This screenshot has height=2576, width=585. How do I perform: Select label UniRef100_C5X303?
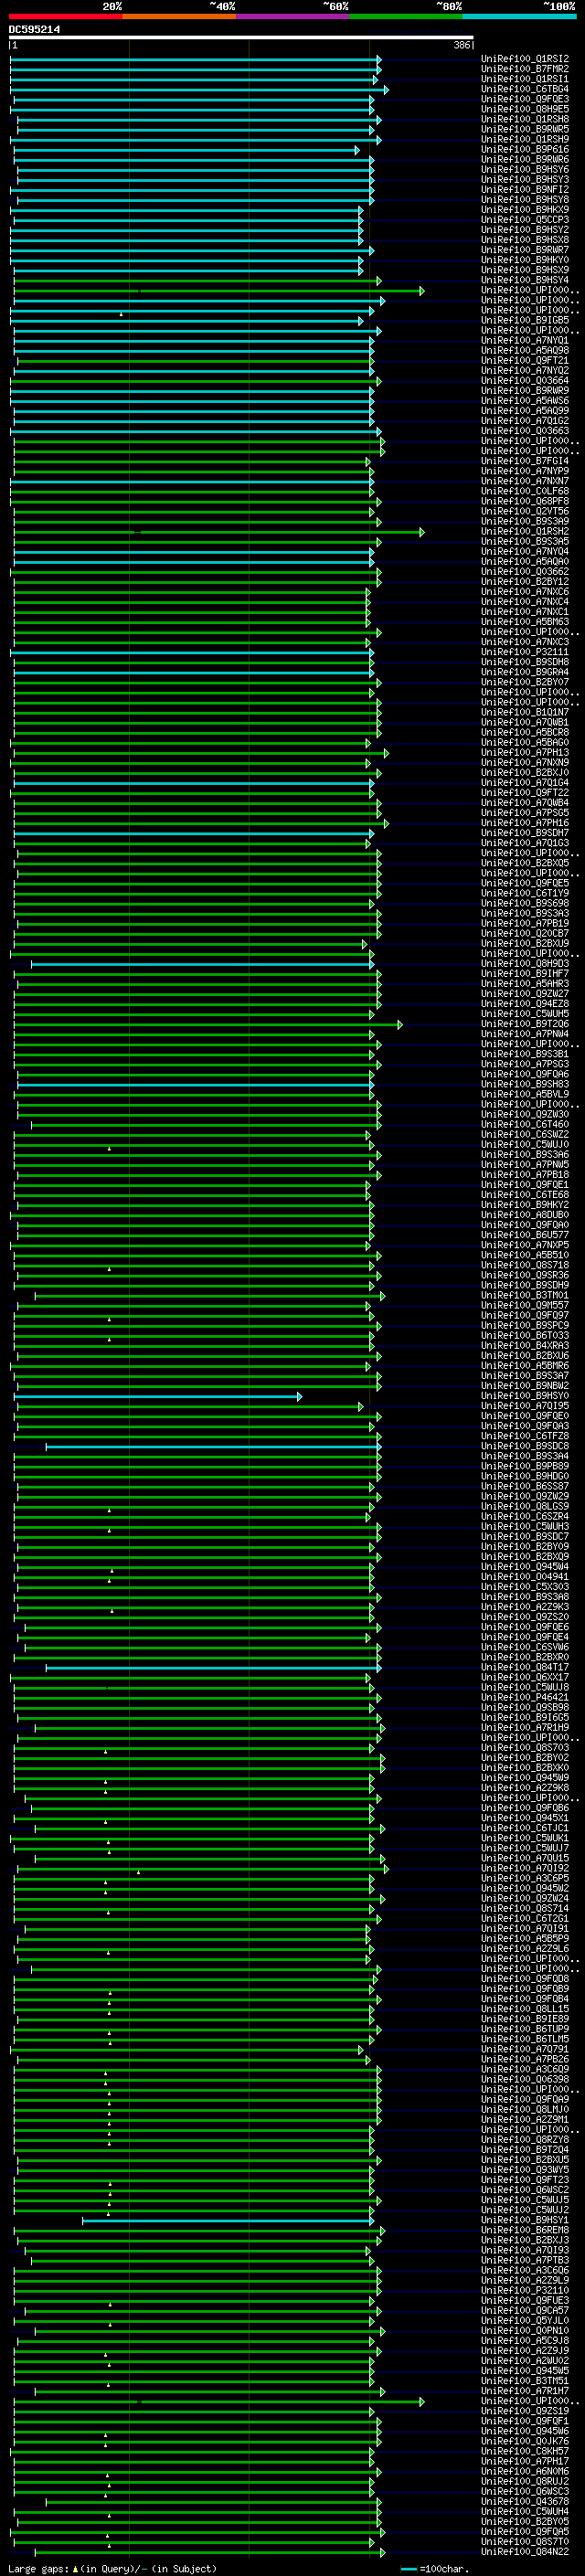pyautogui.click(x=525, y=1587)
